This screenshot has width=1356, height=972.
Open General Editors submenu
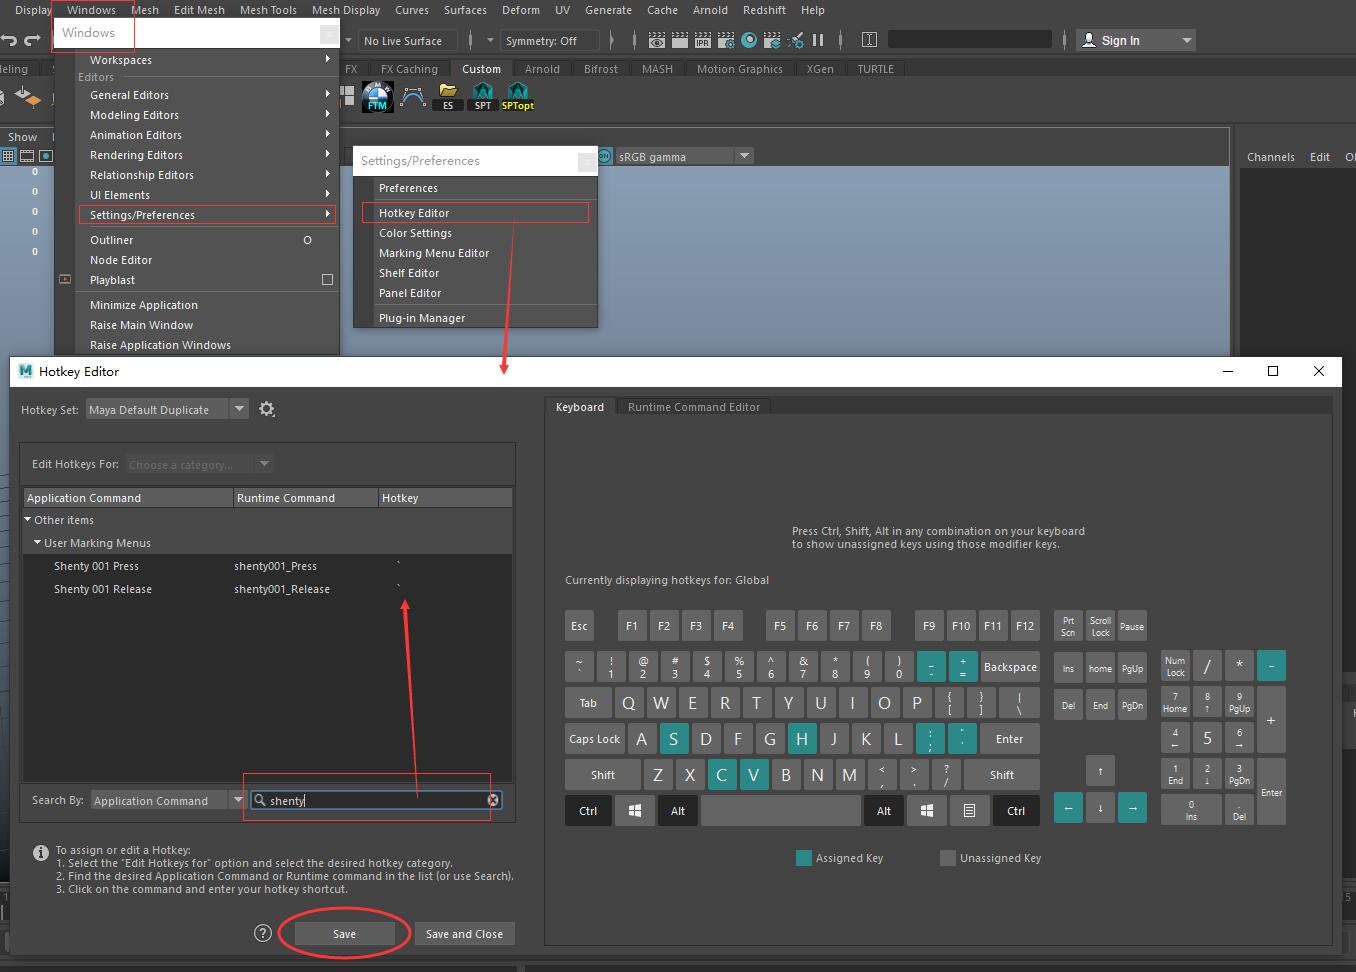(x=208, y=95)
